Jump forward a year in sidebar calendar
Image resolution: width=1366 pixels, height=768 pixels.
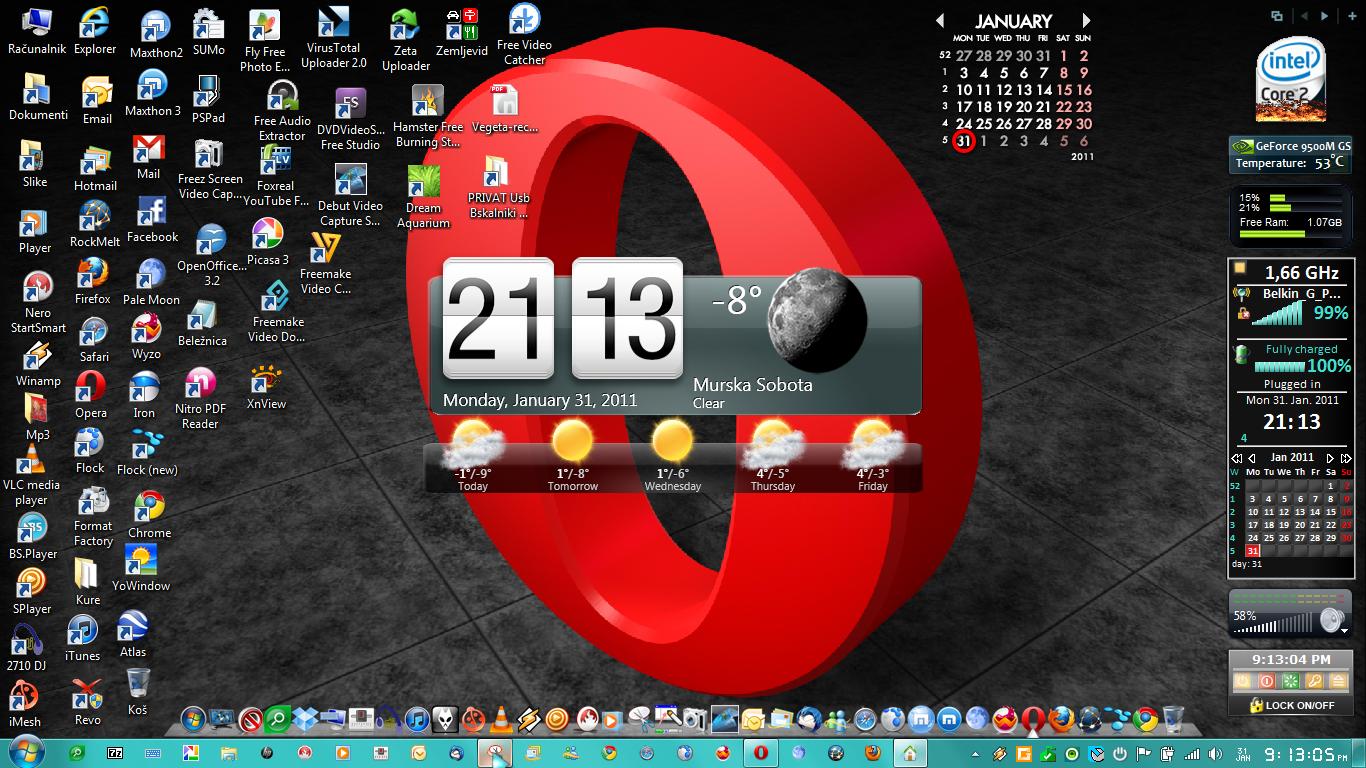coord(1346,458)
